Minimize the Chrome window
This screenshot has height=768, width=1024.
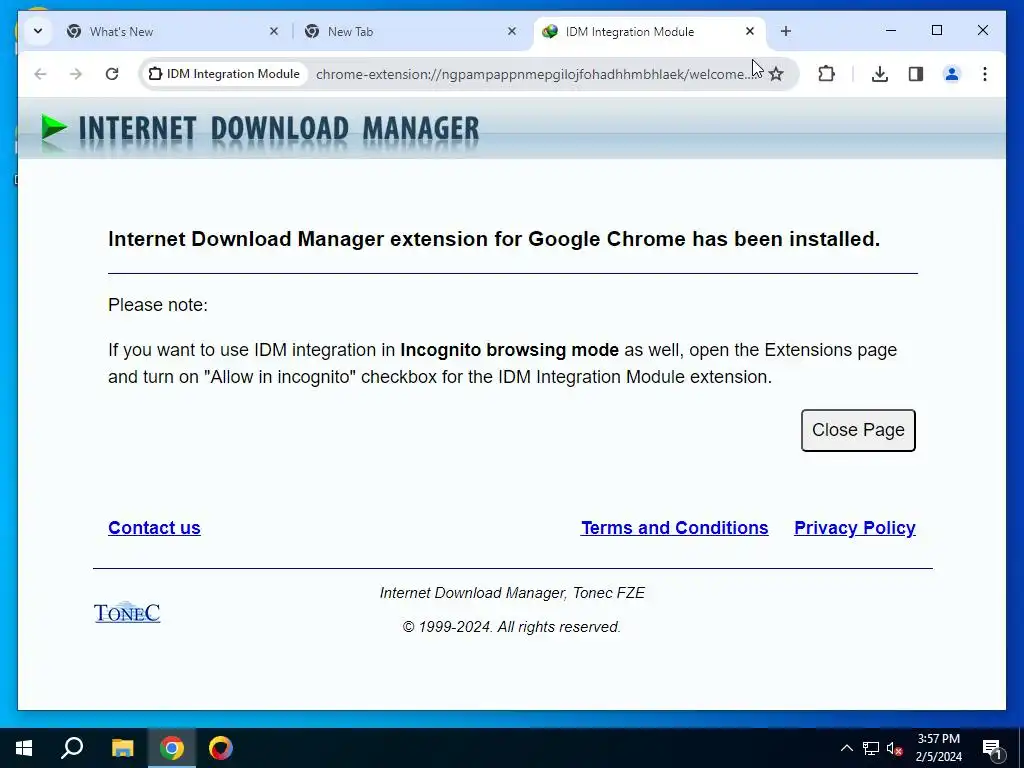[891, 31]
